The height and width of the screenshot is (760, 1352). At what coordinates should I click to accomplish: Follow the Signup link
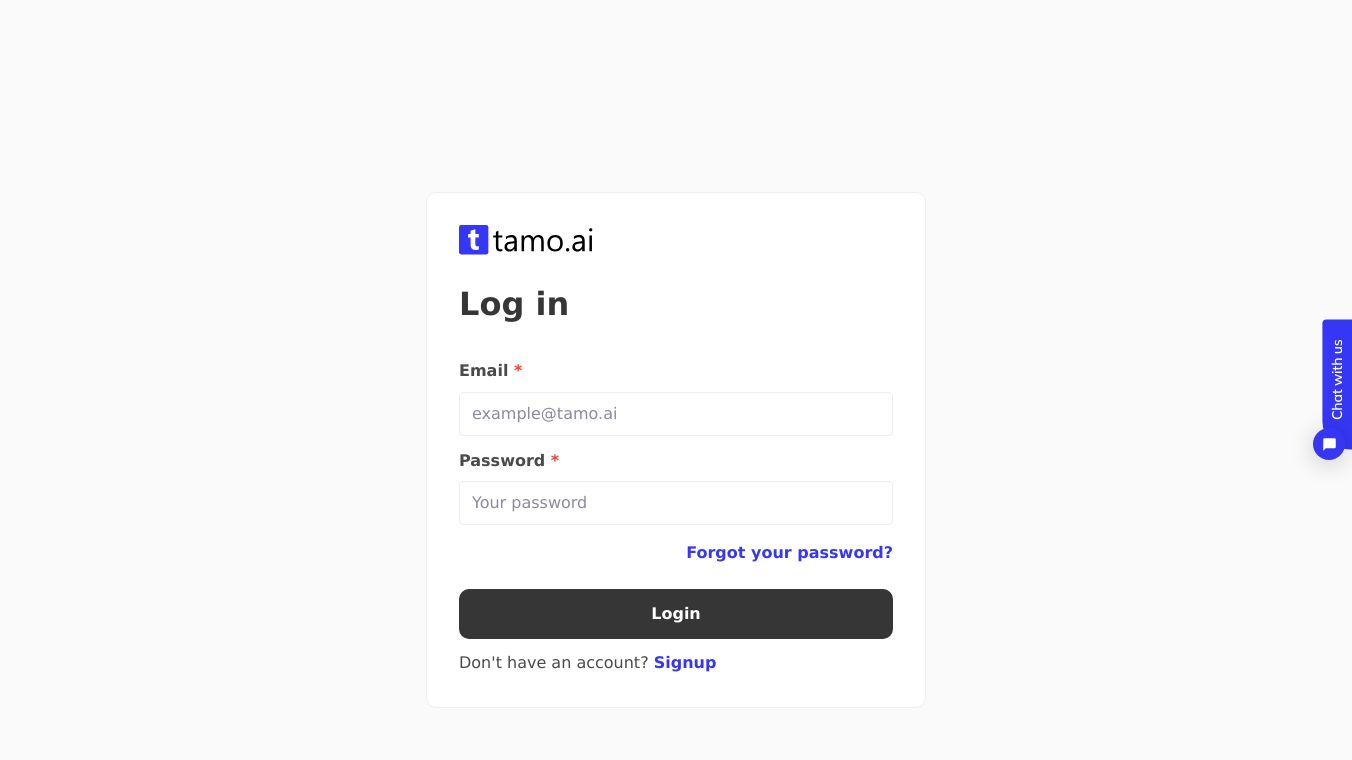tap(685, 663)
